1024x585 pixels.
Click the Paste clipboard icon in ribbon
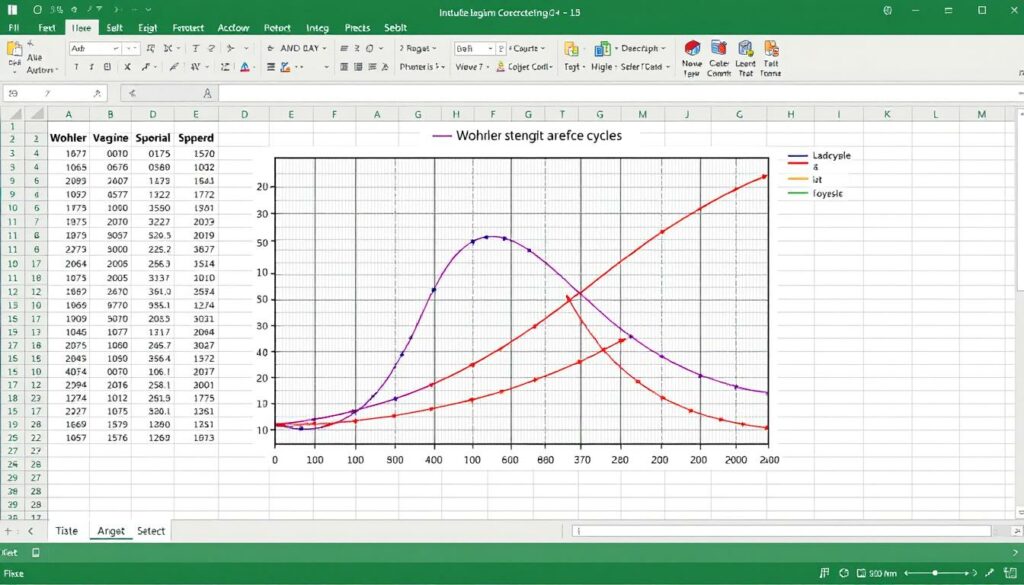click(x=14, y=50)
